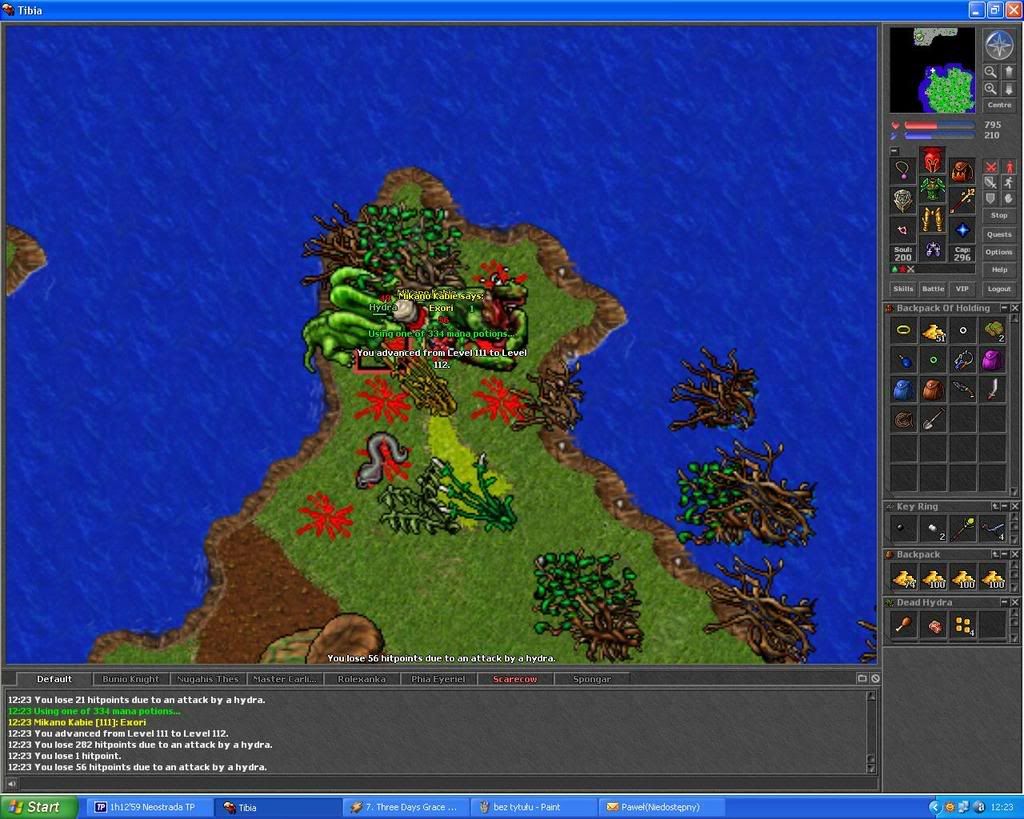Click the ring equipment slot
This screenshot has width=1024, height=819.
[x=903, y=230]
